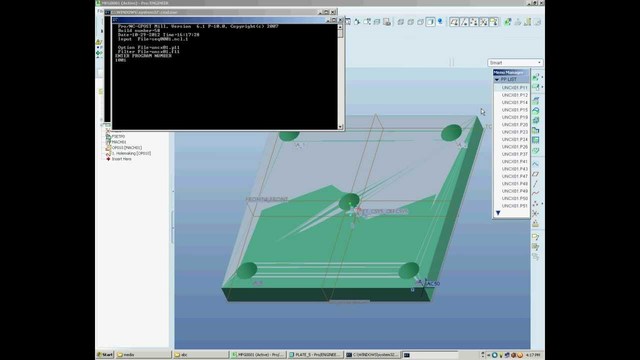This screenshot has width=640, height=360.
Task: Click the datum axis tool in sidebar
Action: point(536,184)
